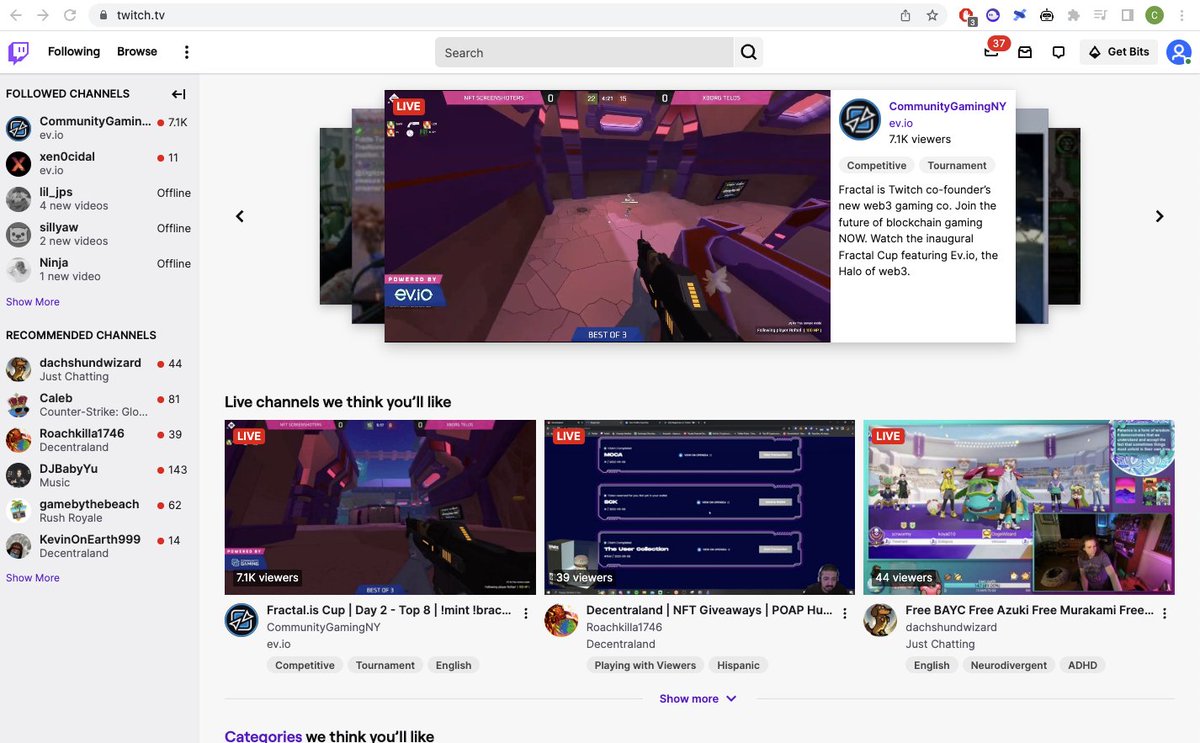The height and width of the screenshot is (743, 1200).
Task: Click CommunityGamingNY avatar in carousel info
Action: [x=859, y=119]
